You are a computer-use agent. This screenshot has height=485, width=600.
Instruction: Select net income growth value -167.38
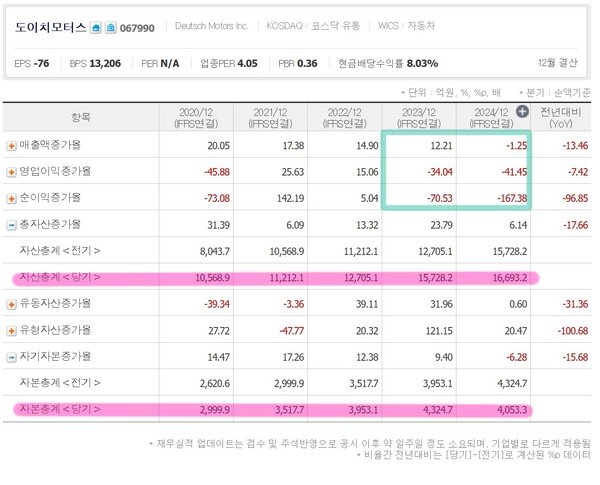[512, 199]
